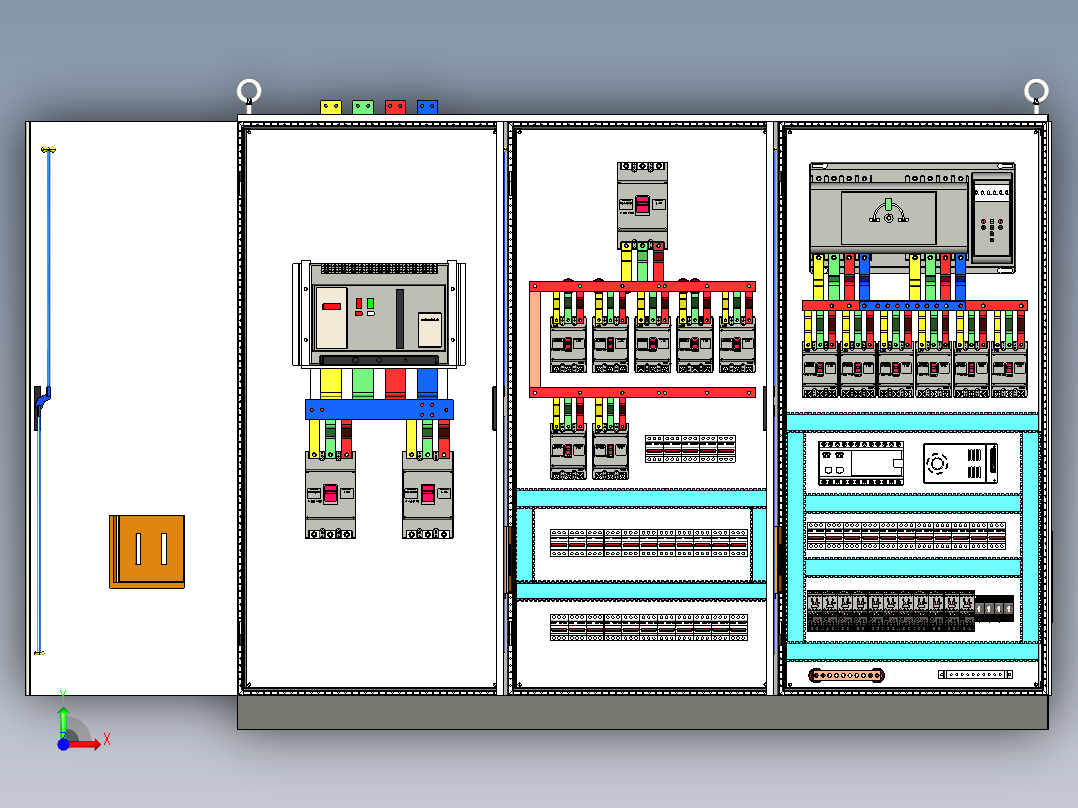Select lower red busbar in middle compartment

point(642,393)
